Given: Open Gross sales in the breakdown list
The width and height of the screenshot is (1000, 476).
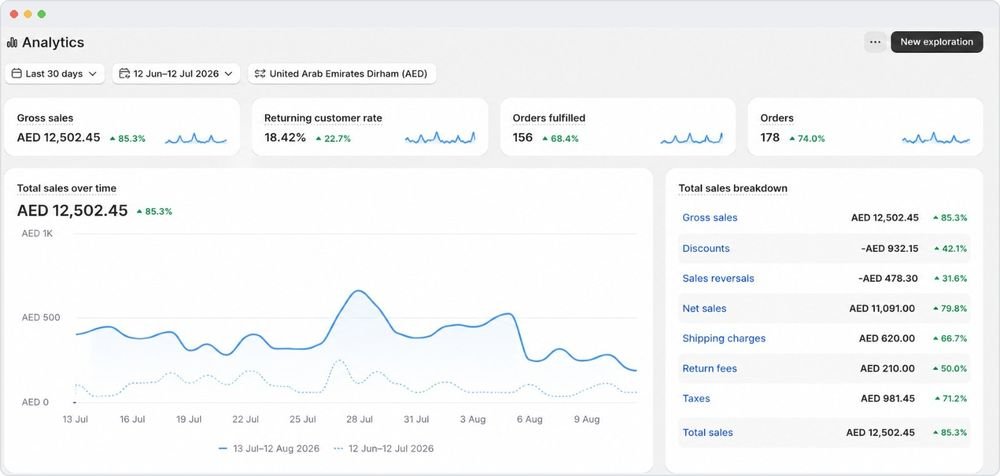Looking at the screenshot, I should pyautogui.click(x=710, y=218).
